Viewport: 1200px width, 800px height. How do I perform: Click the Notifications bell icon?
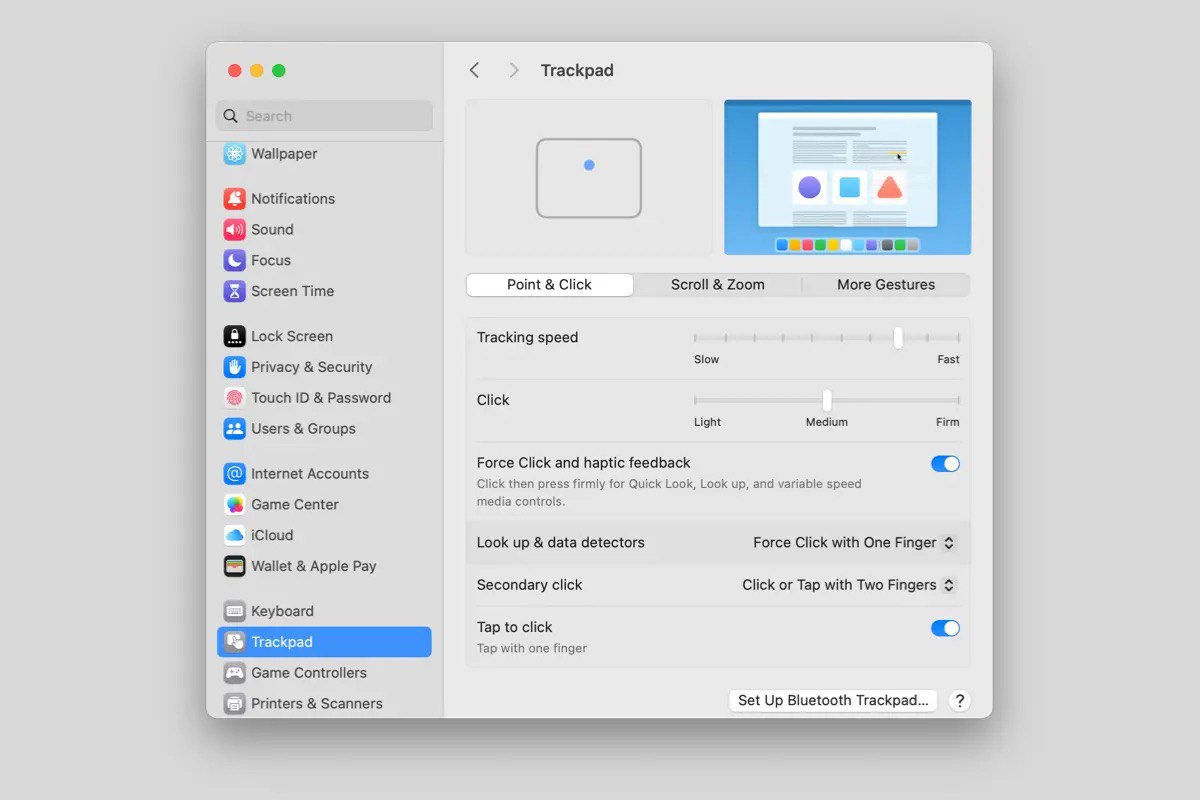234,198
